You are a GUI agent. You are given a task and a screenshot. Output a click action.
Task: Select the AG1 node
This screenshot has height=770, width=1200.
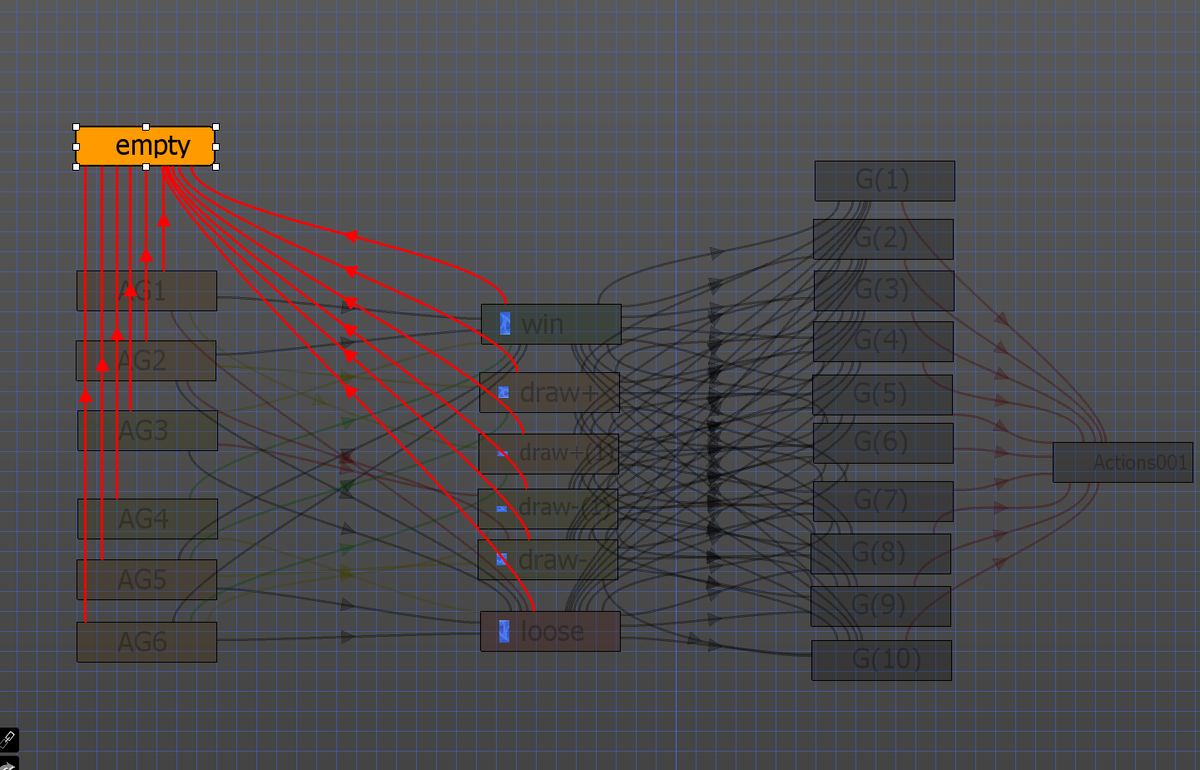click(x=147, y=291)
